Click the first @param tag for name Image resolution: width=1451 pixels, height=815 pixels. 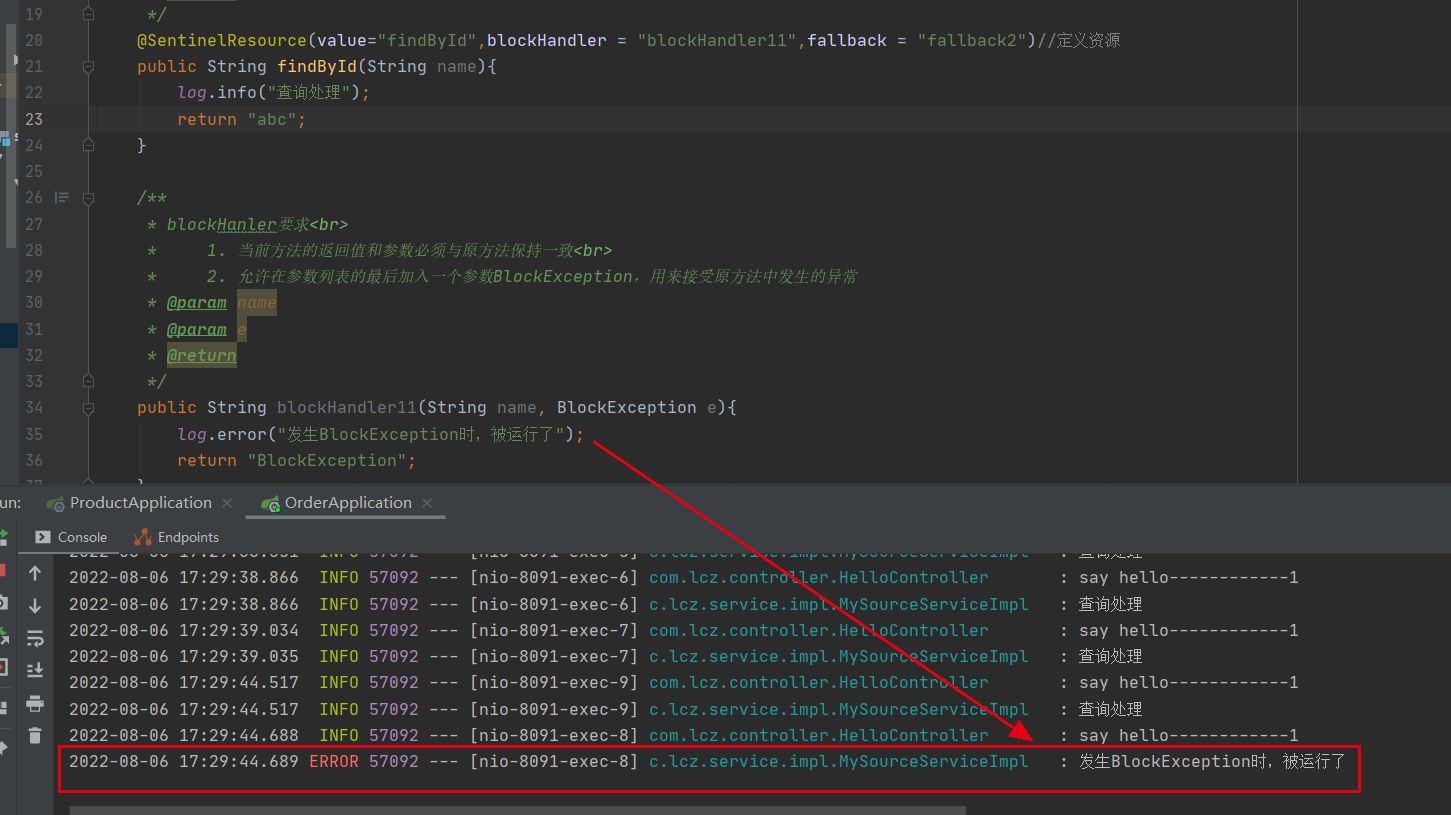click(x=196, y=303)
